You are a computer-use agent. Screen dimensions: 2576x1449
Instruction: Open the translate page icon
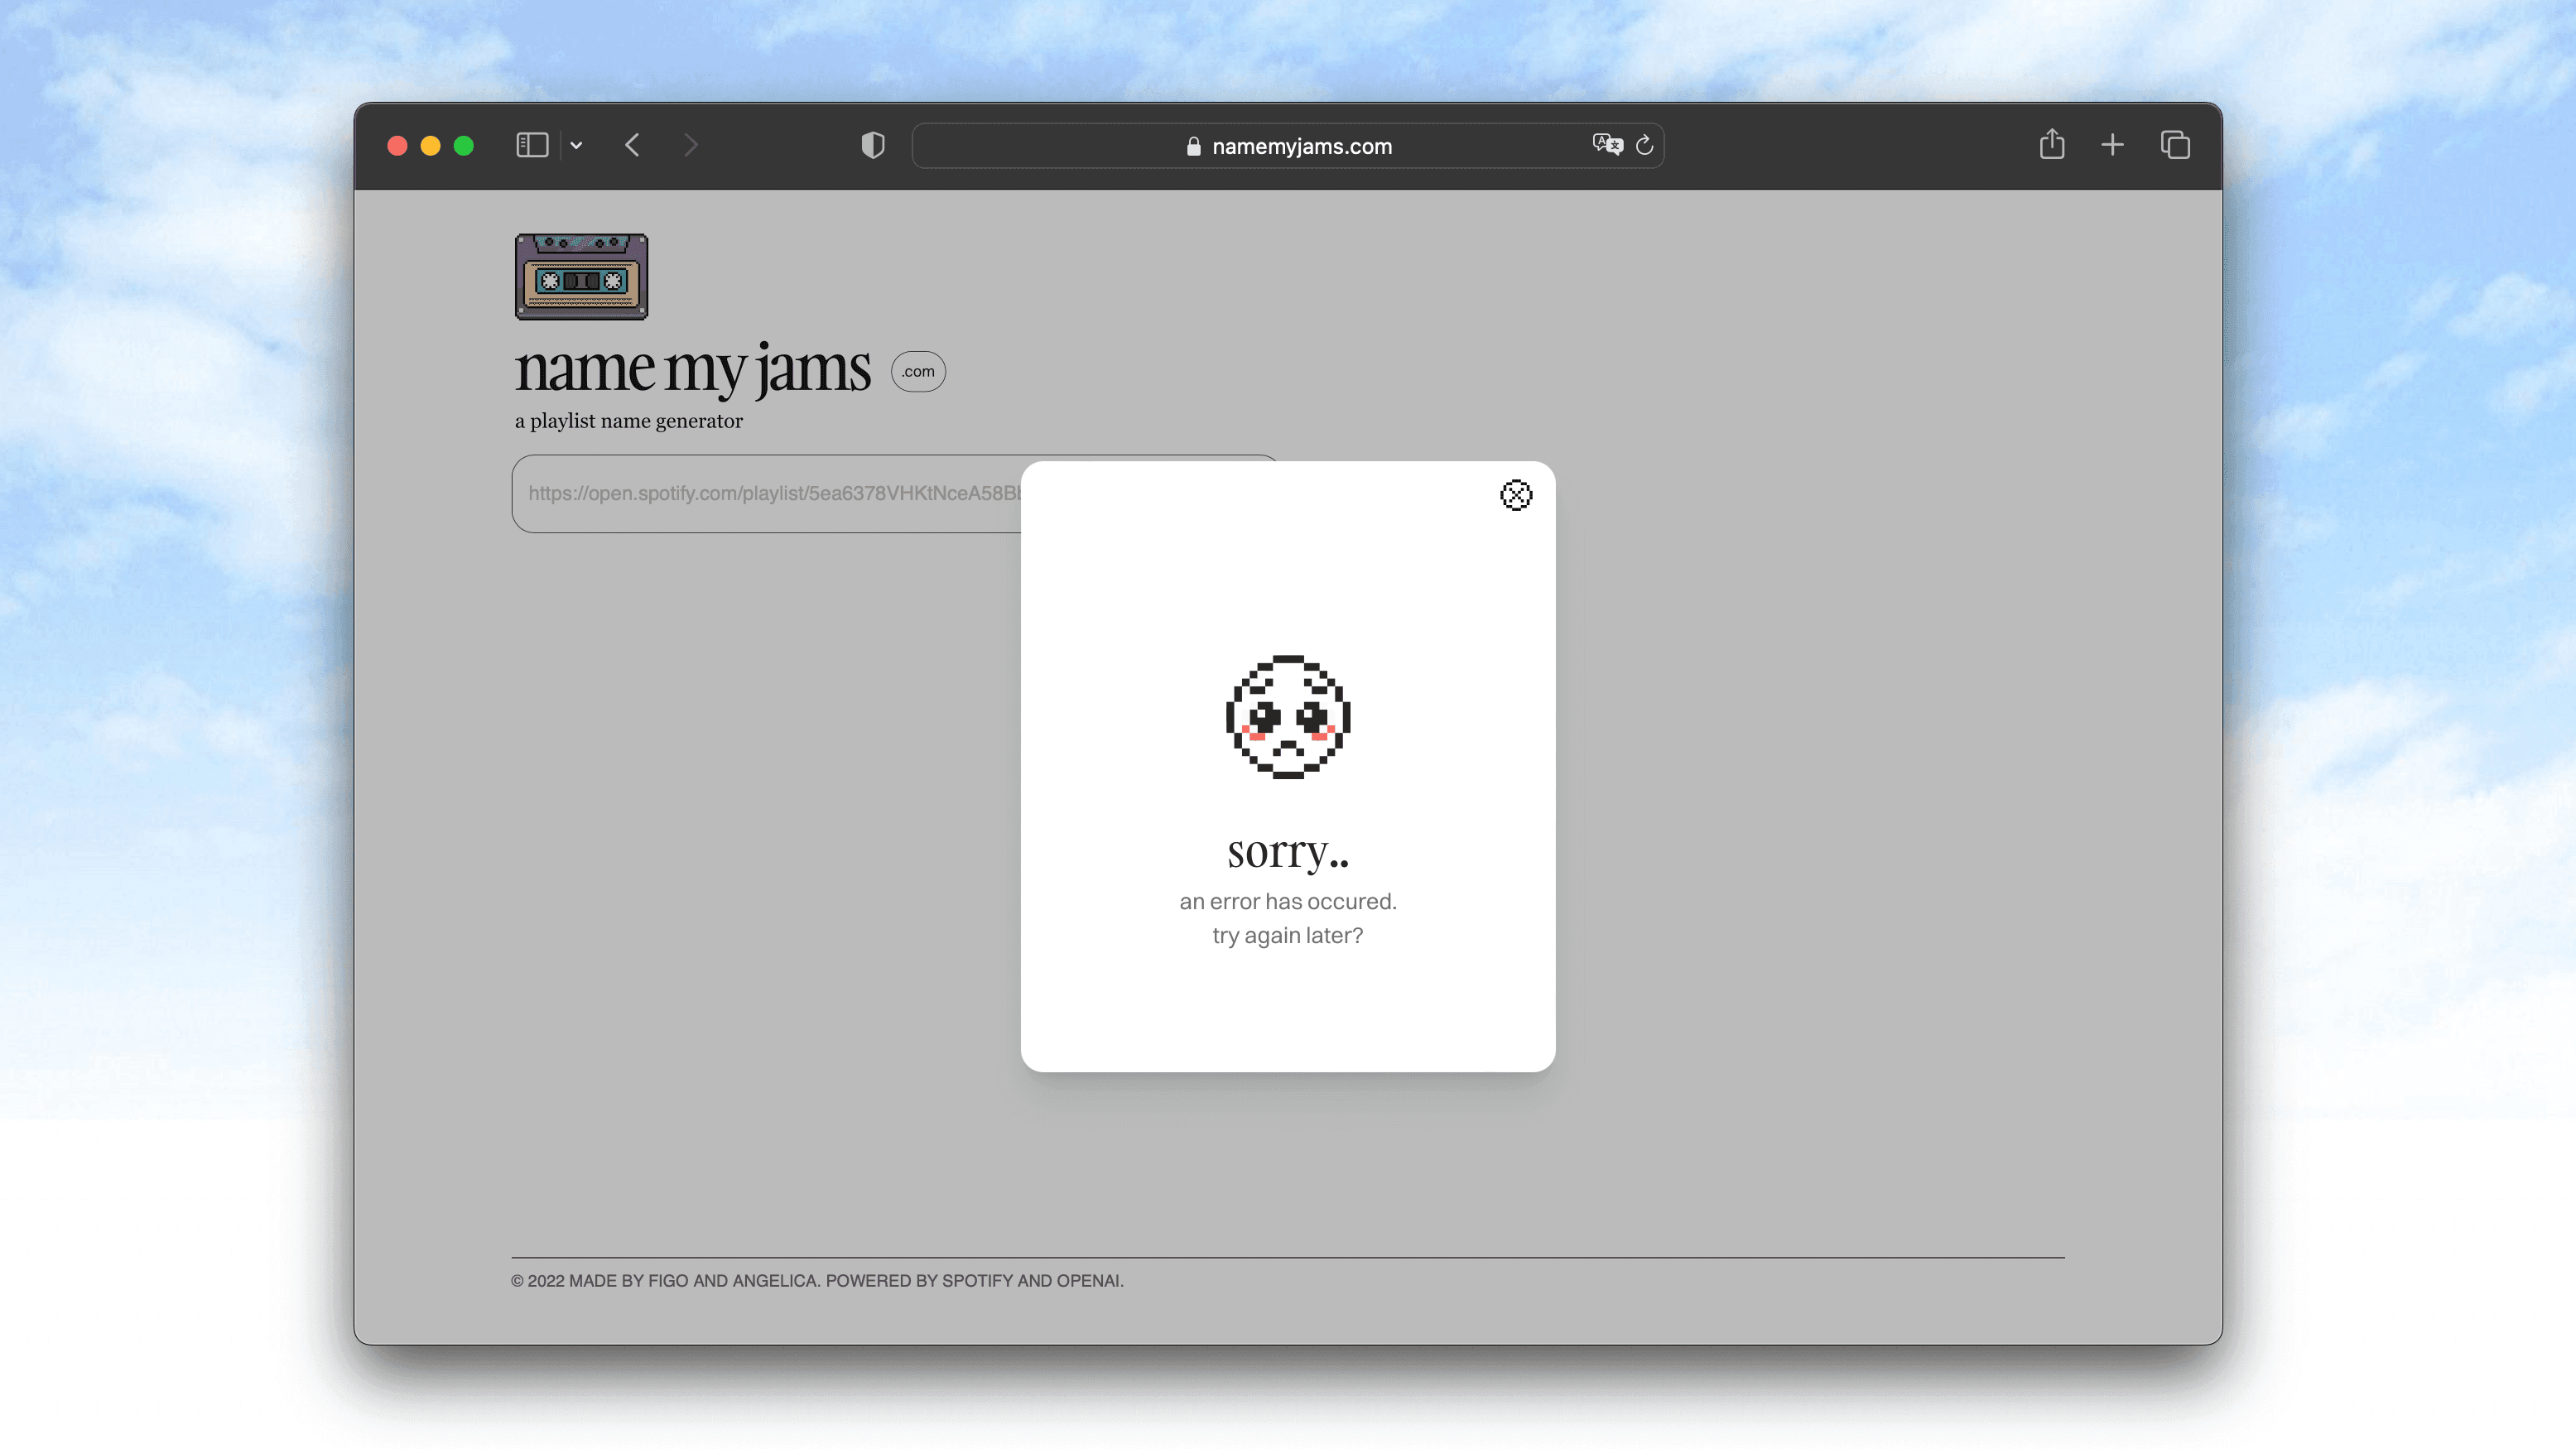click(1607, 145)
